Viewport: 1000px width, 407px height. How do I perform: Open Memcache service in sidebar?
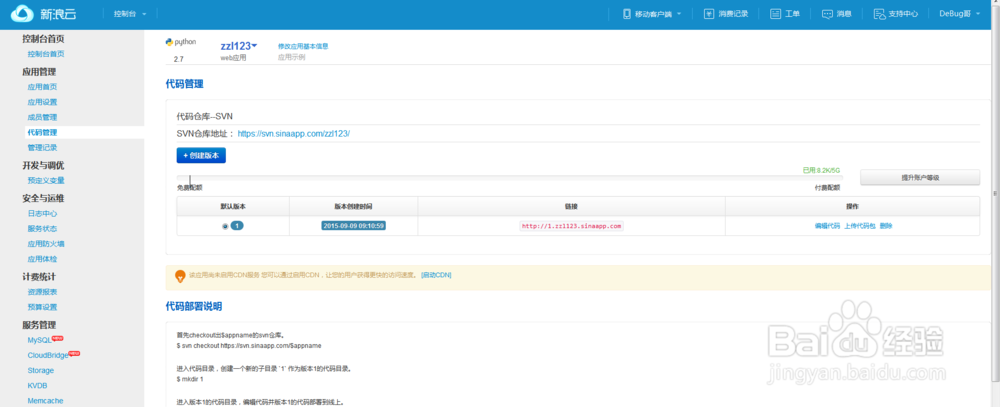pyautogui.click(x=45, y=401)
